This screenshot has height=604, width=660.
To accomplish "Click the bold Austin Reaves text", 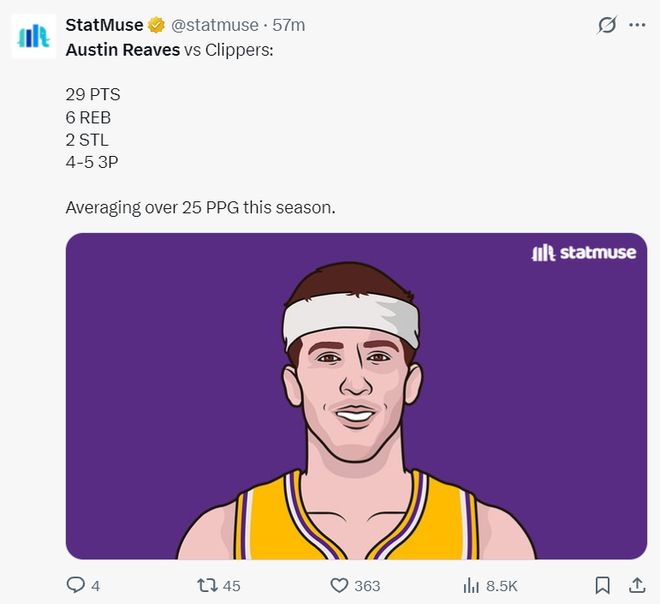I will (x=122, y=48).
